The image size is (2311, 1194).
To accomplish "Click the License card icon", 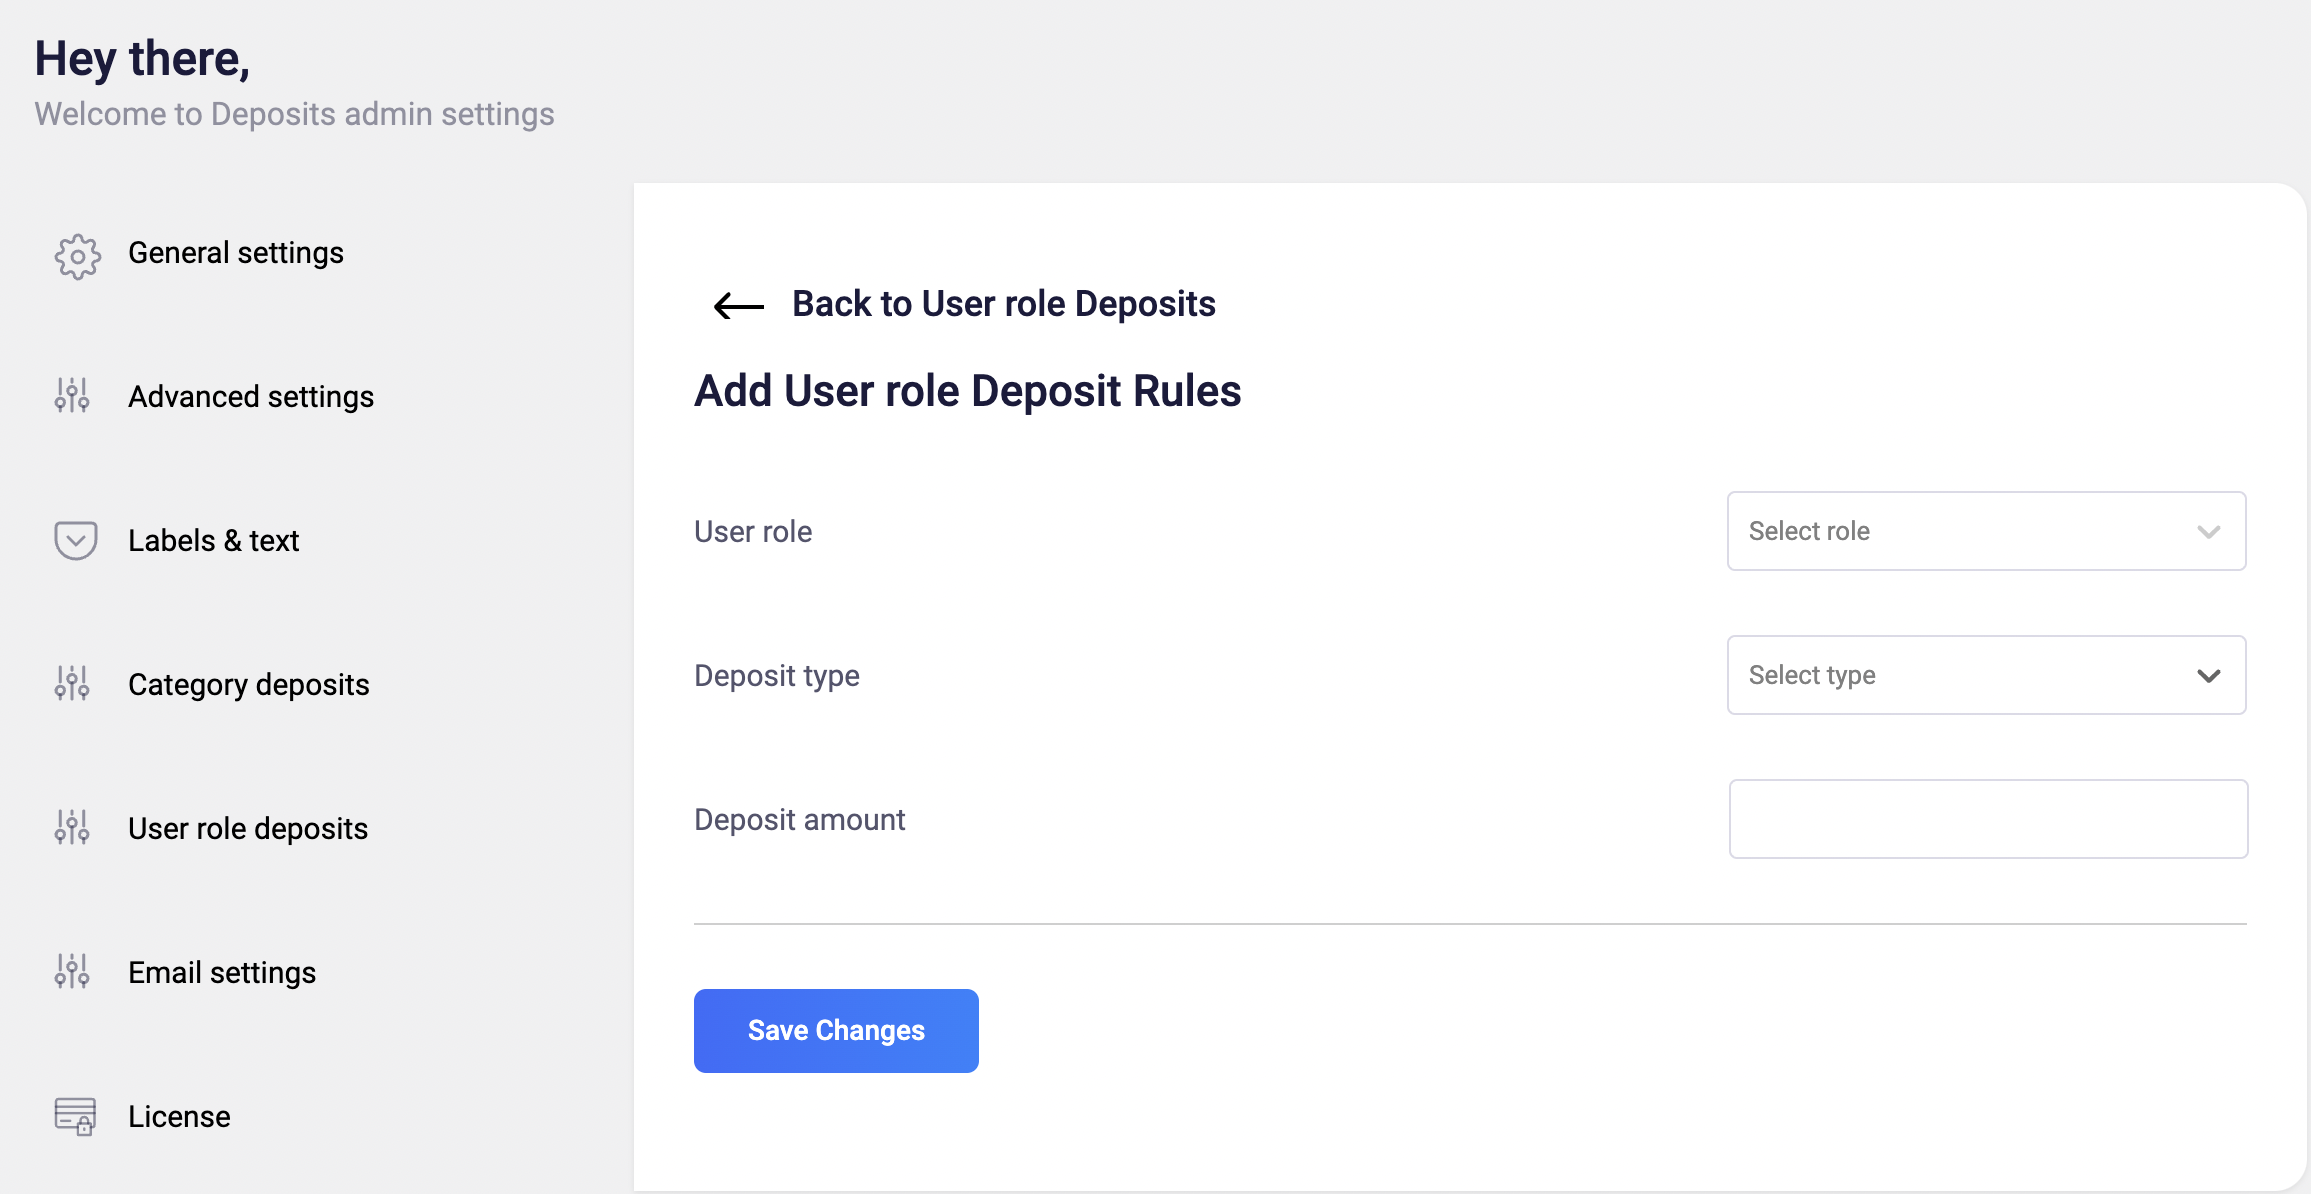I will pos(75,1116).
